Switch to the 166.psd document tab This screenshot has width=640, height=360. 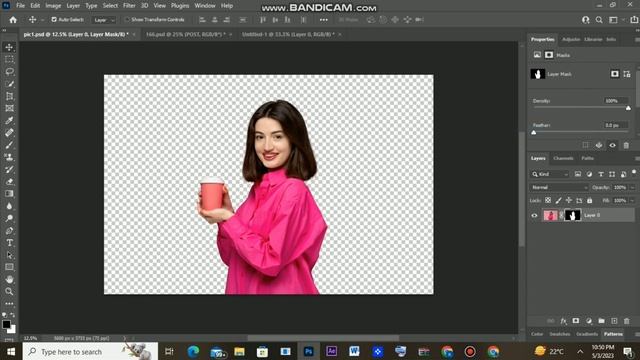tap(186, 34)
